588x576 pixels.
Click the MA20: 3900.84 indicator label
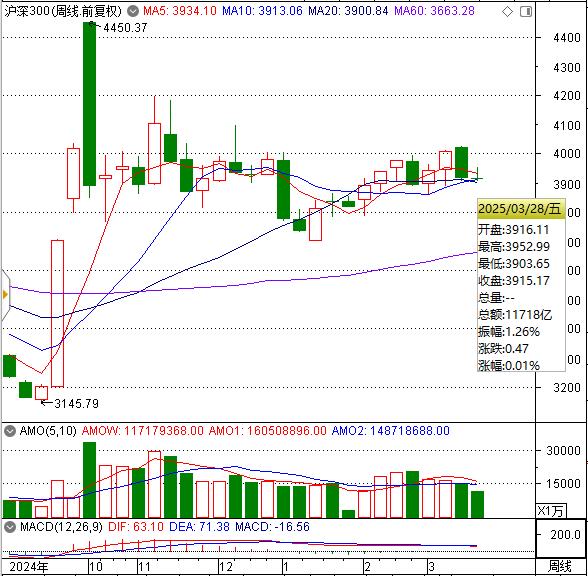(348, 11)
